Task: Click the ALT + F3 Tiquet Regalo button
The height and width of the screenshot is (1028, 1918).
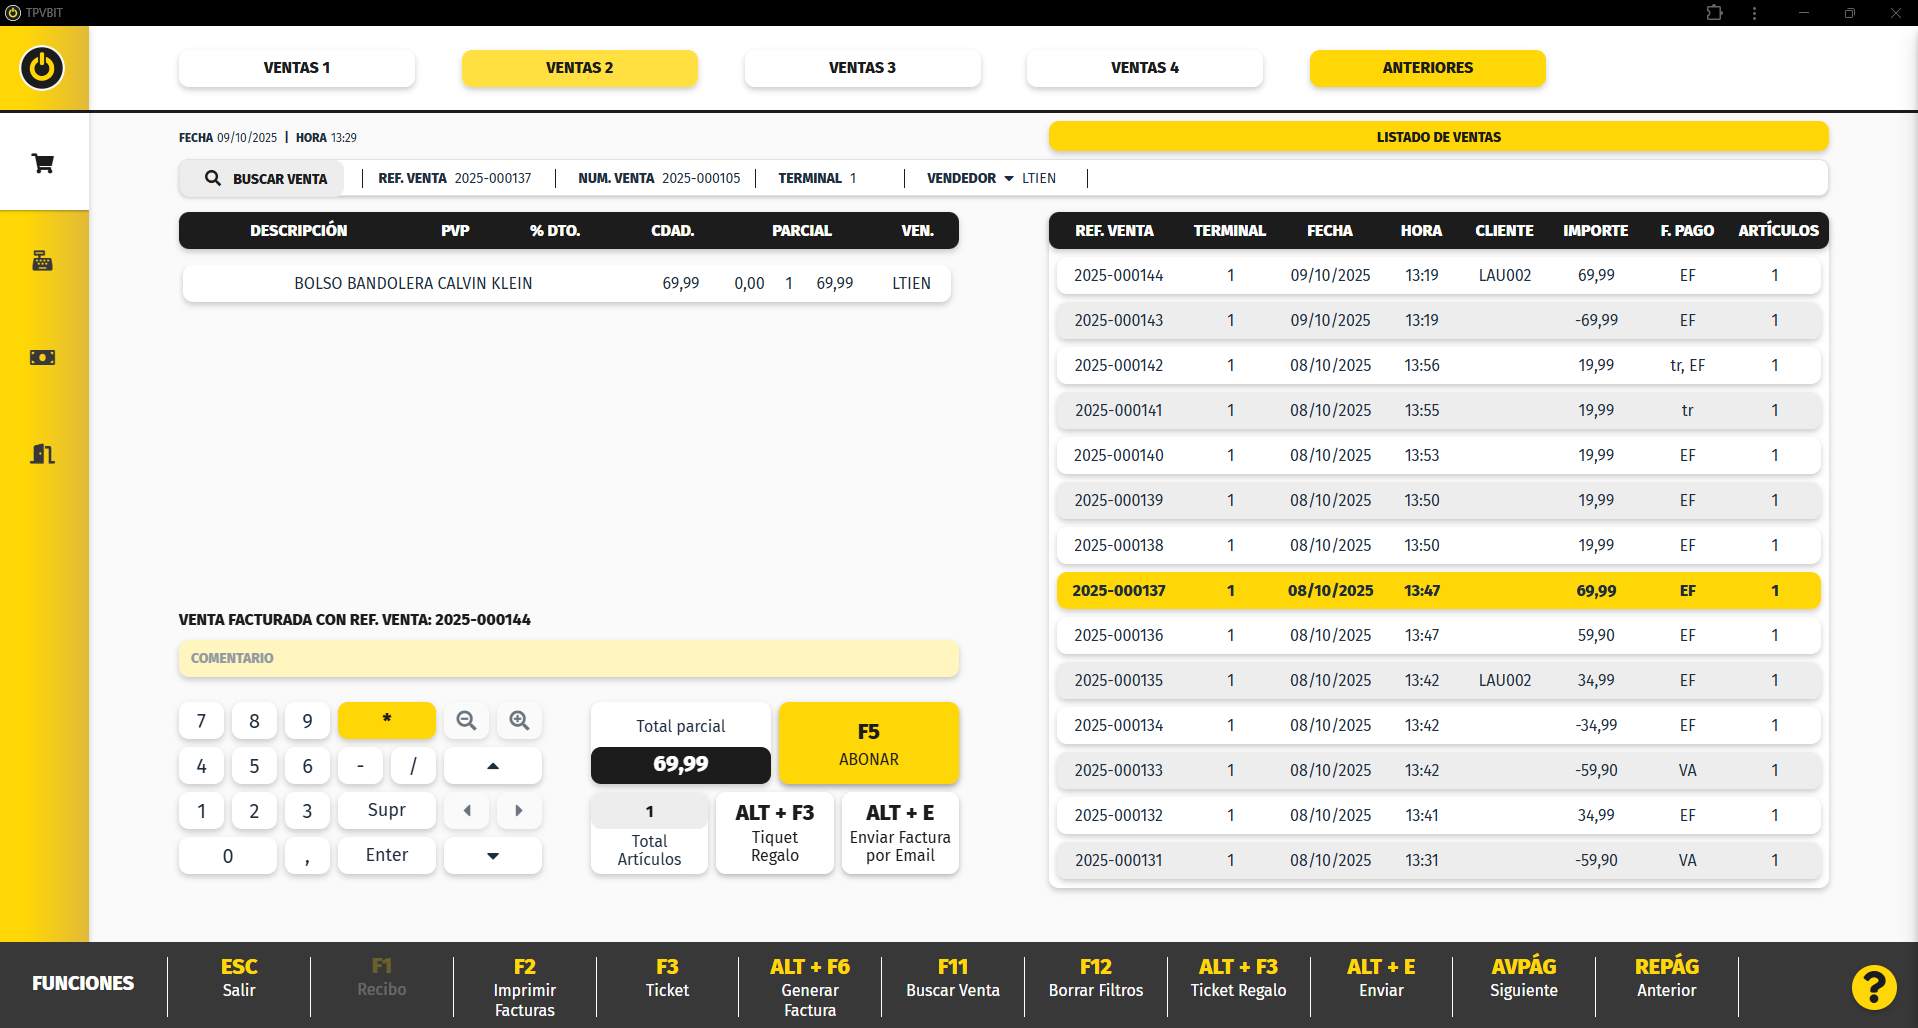Action: pos(774,833)
